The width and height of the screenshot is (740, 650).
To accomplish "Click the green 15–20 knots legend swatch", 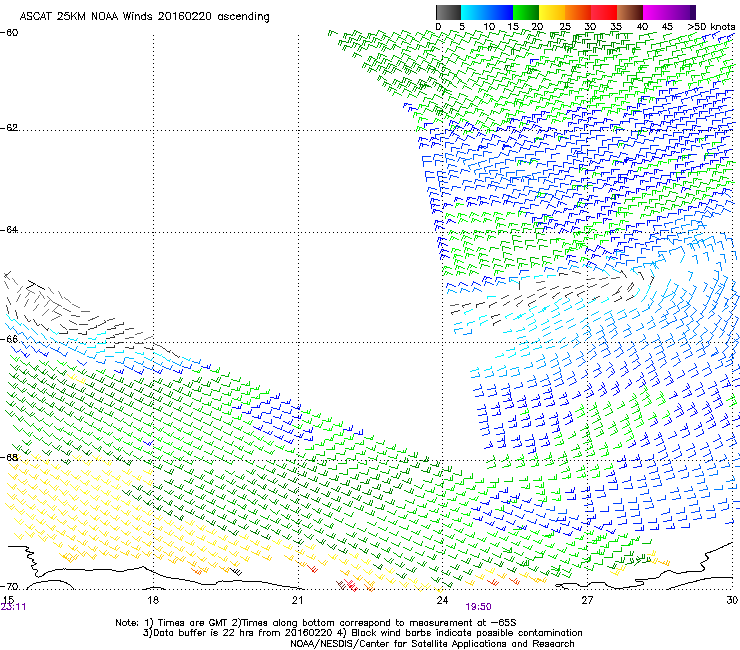I will (526, 12).
